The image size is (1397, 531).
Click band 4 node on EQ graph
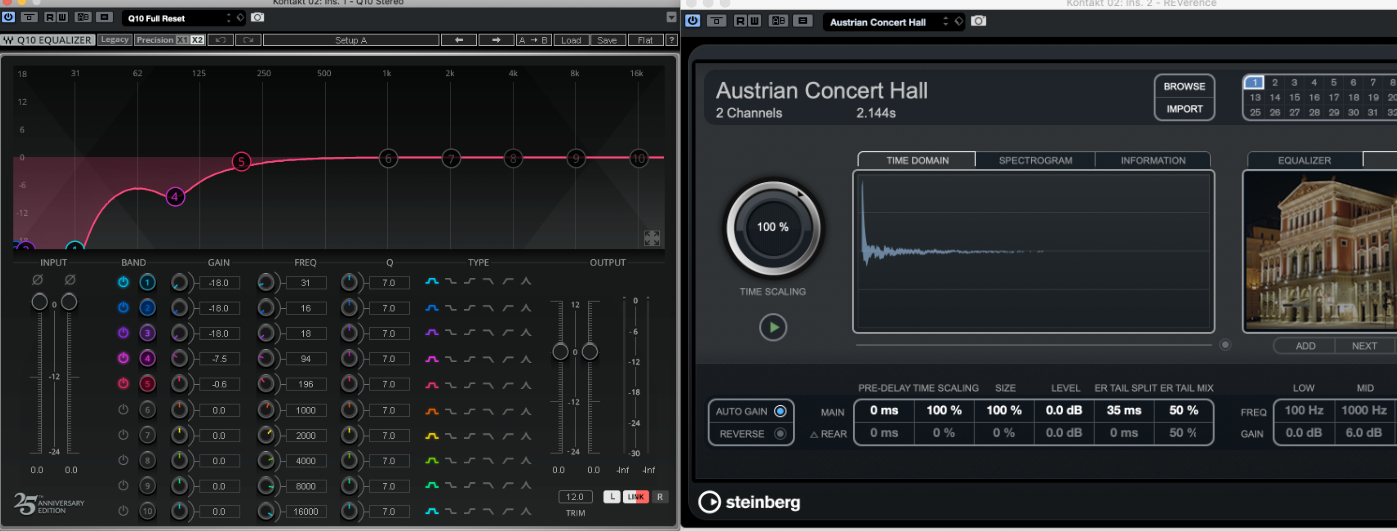(x=175, y=196)
